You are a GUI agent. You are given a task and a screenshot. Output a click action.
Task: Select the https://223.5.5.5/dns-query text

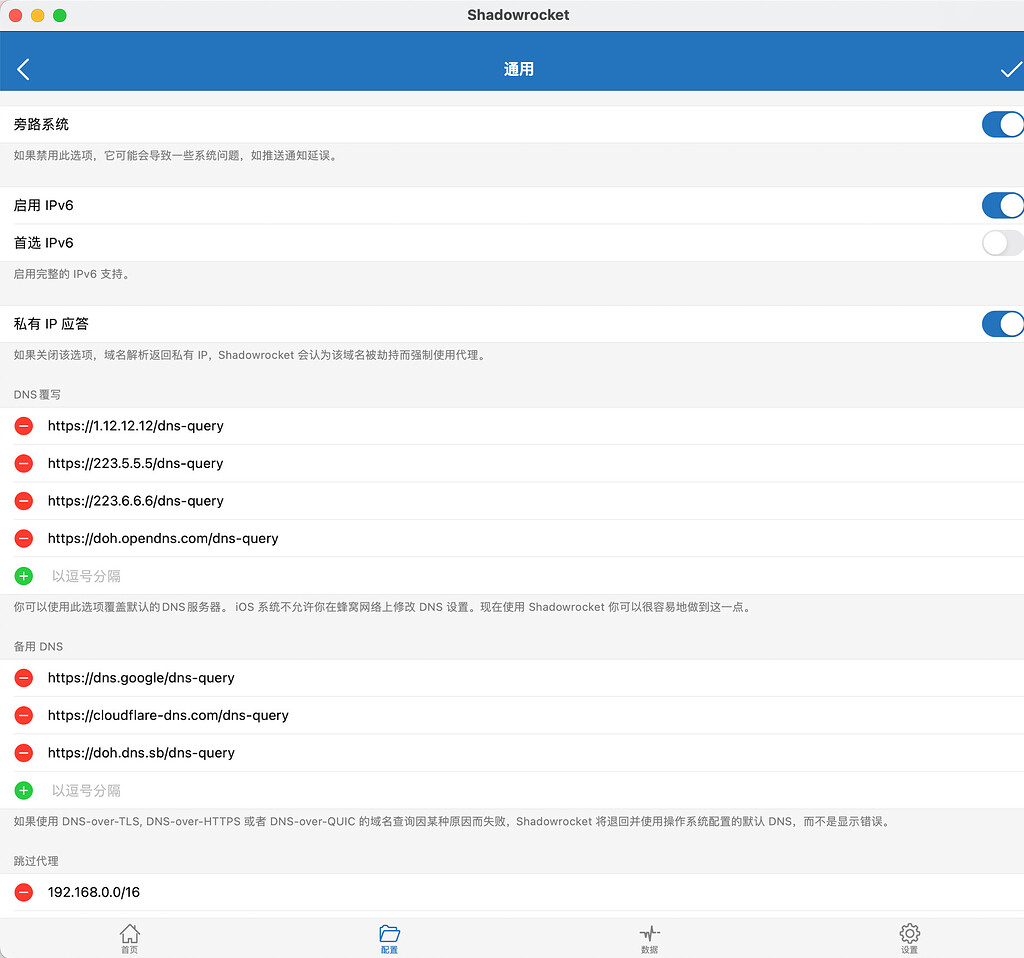(x=136, y=464)
